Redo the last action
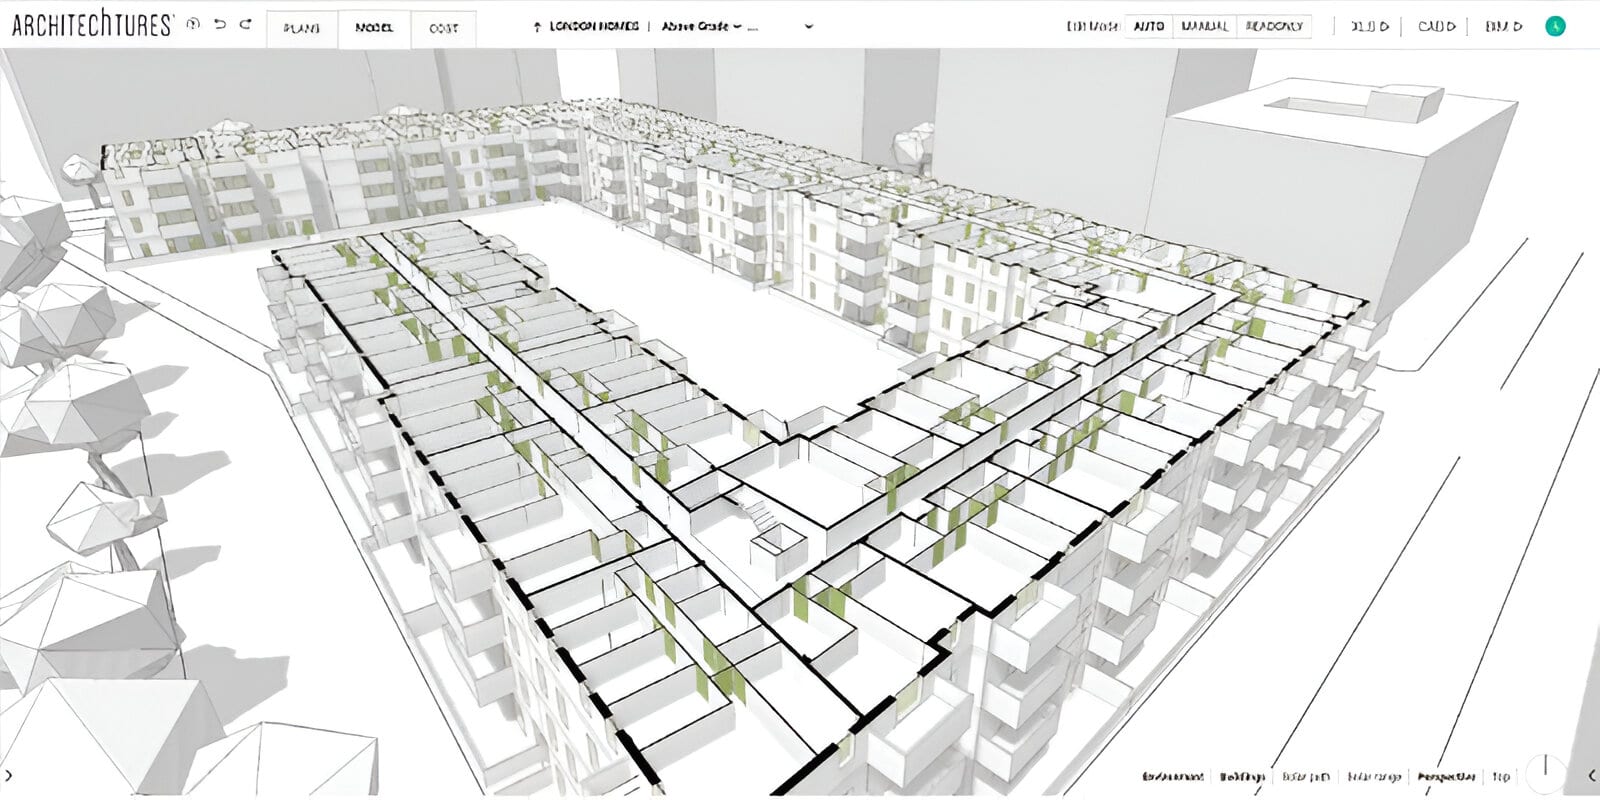This screenshot has height=800, width=1600. pos(246,24)
